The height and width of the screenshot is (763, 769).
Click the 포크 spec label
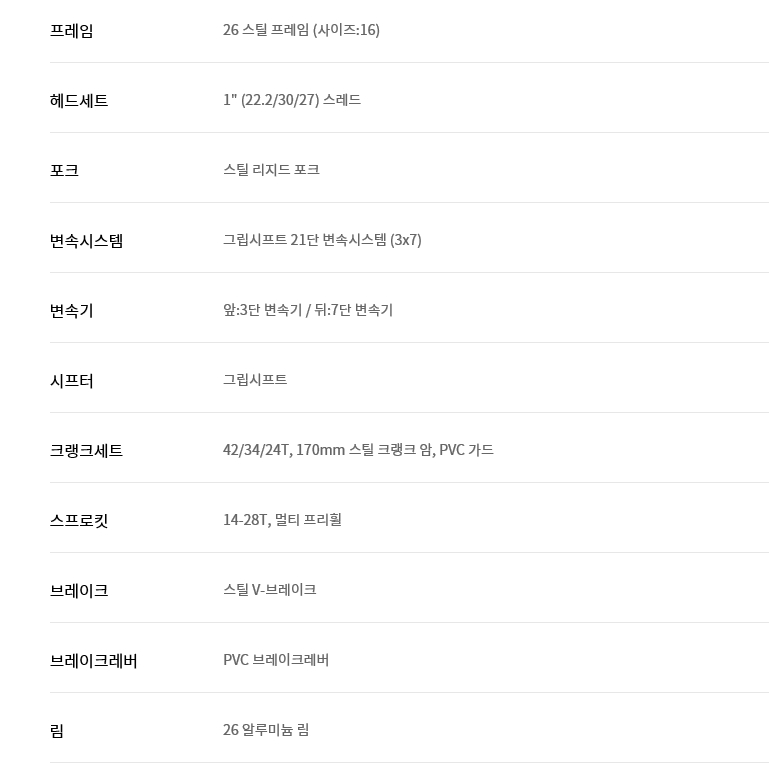64,170
